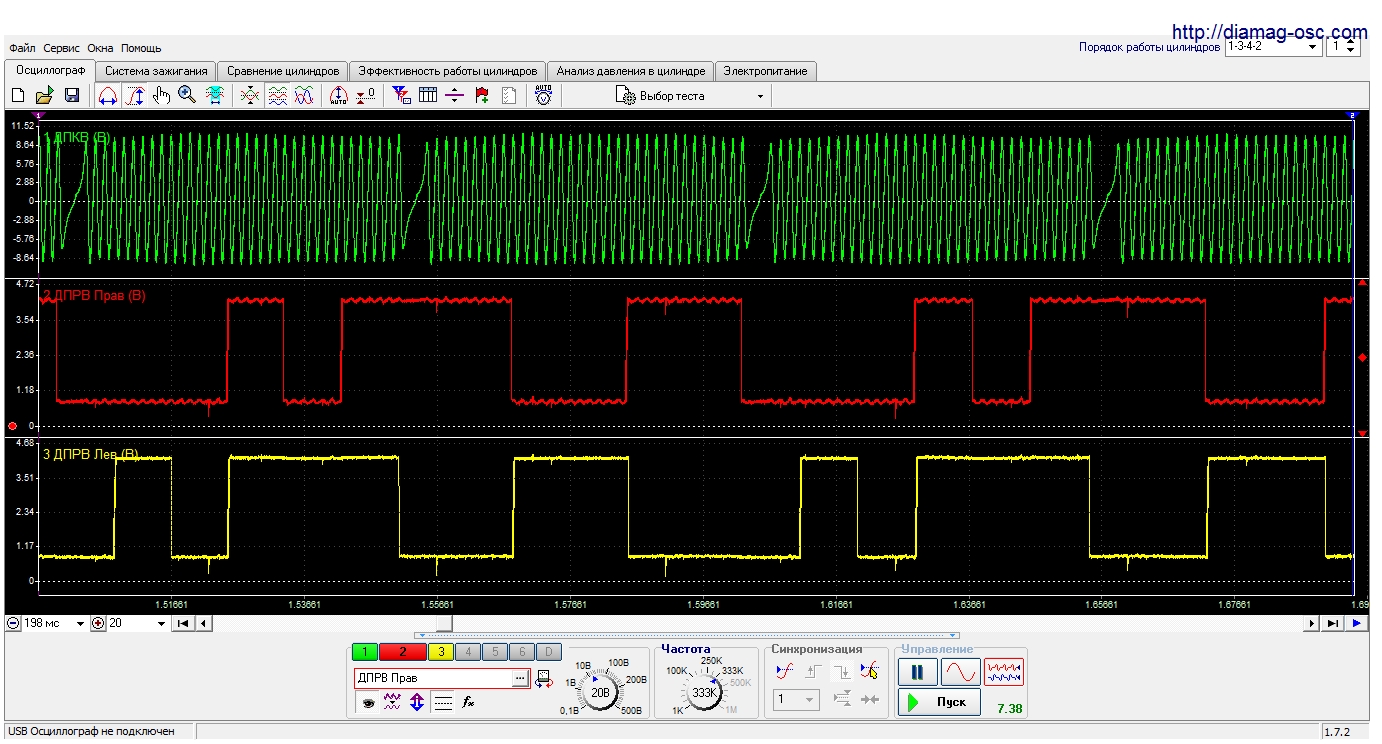Click the minus zoom out time button
Screen dimensions: 1382x744
point(13,623)
